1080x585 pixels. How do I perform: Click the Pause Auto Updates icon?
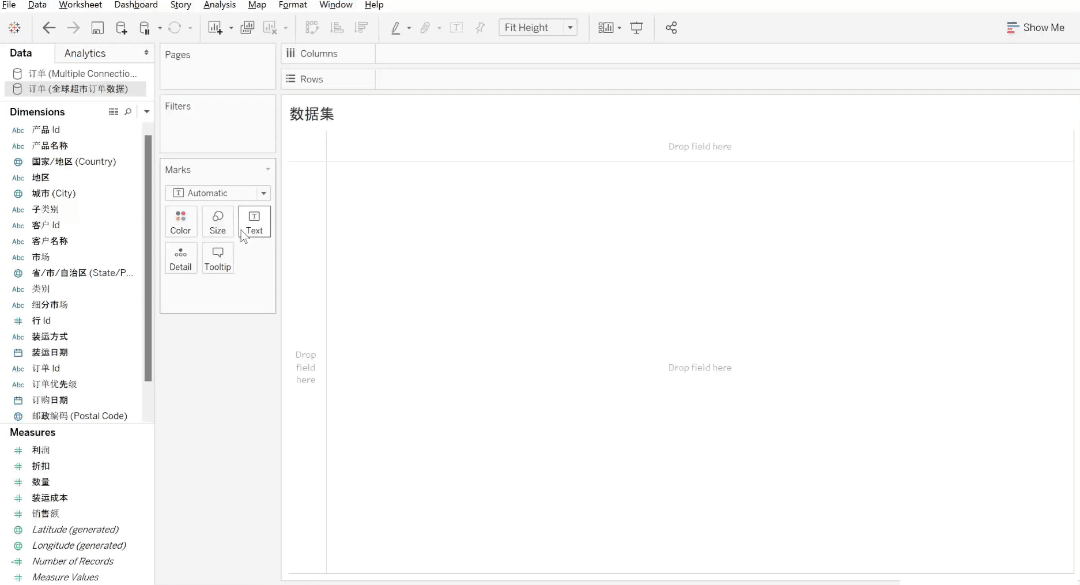click(145, 28)
